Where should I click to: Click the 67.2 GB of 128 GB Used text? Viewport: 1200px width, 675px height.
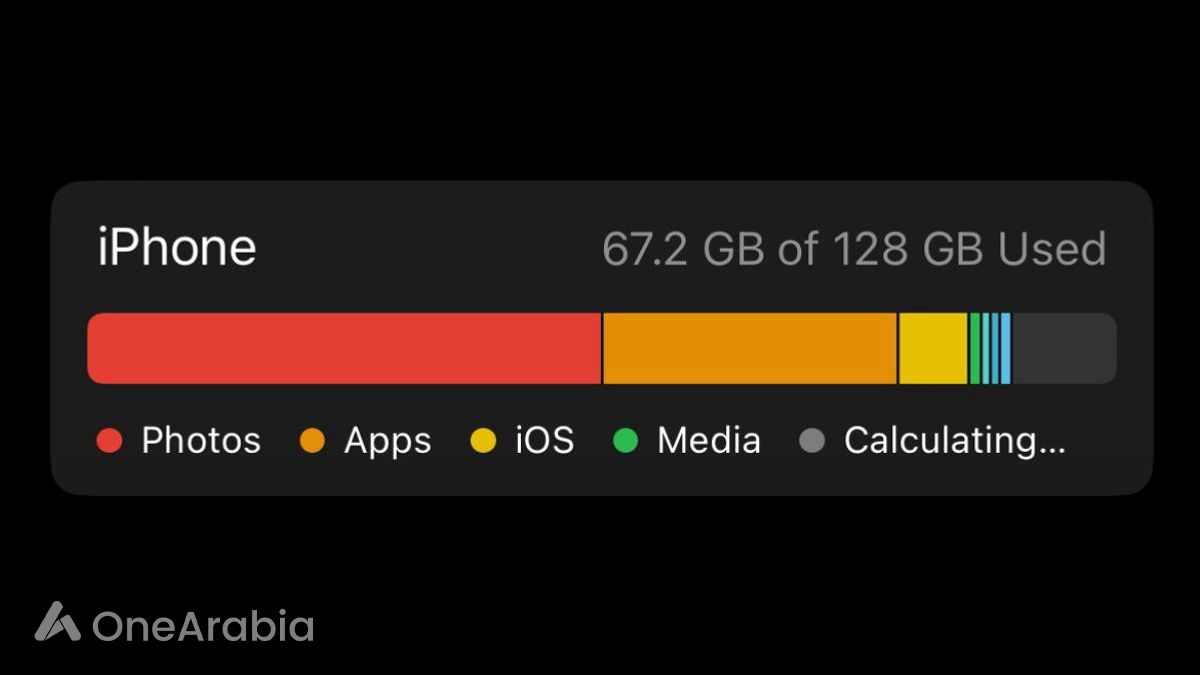tap(854, 249)
